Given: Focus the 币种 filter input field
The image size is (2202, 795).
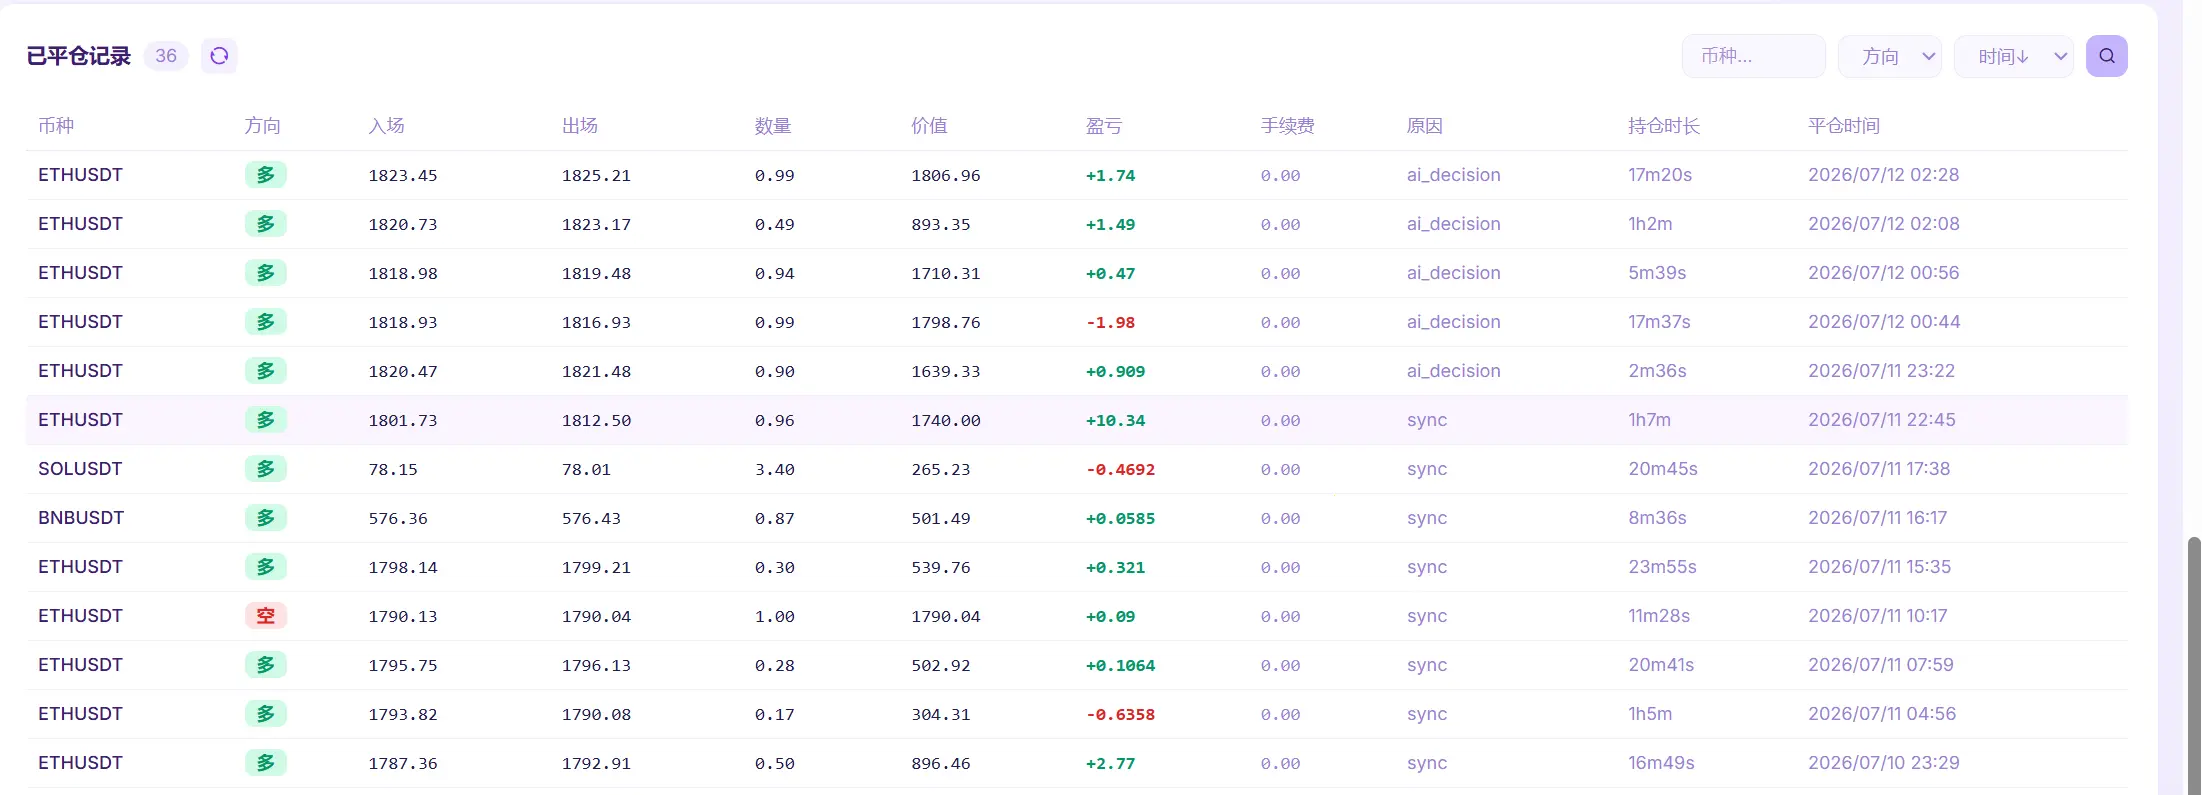Looking at the screenshot, I should click(1753, 56).
